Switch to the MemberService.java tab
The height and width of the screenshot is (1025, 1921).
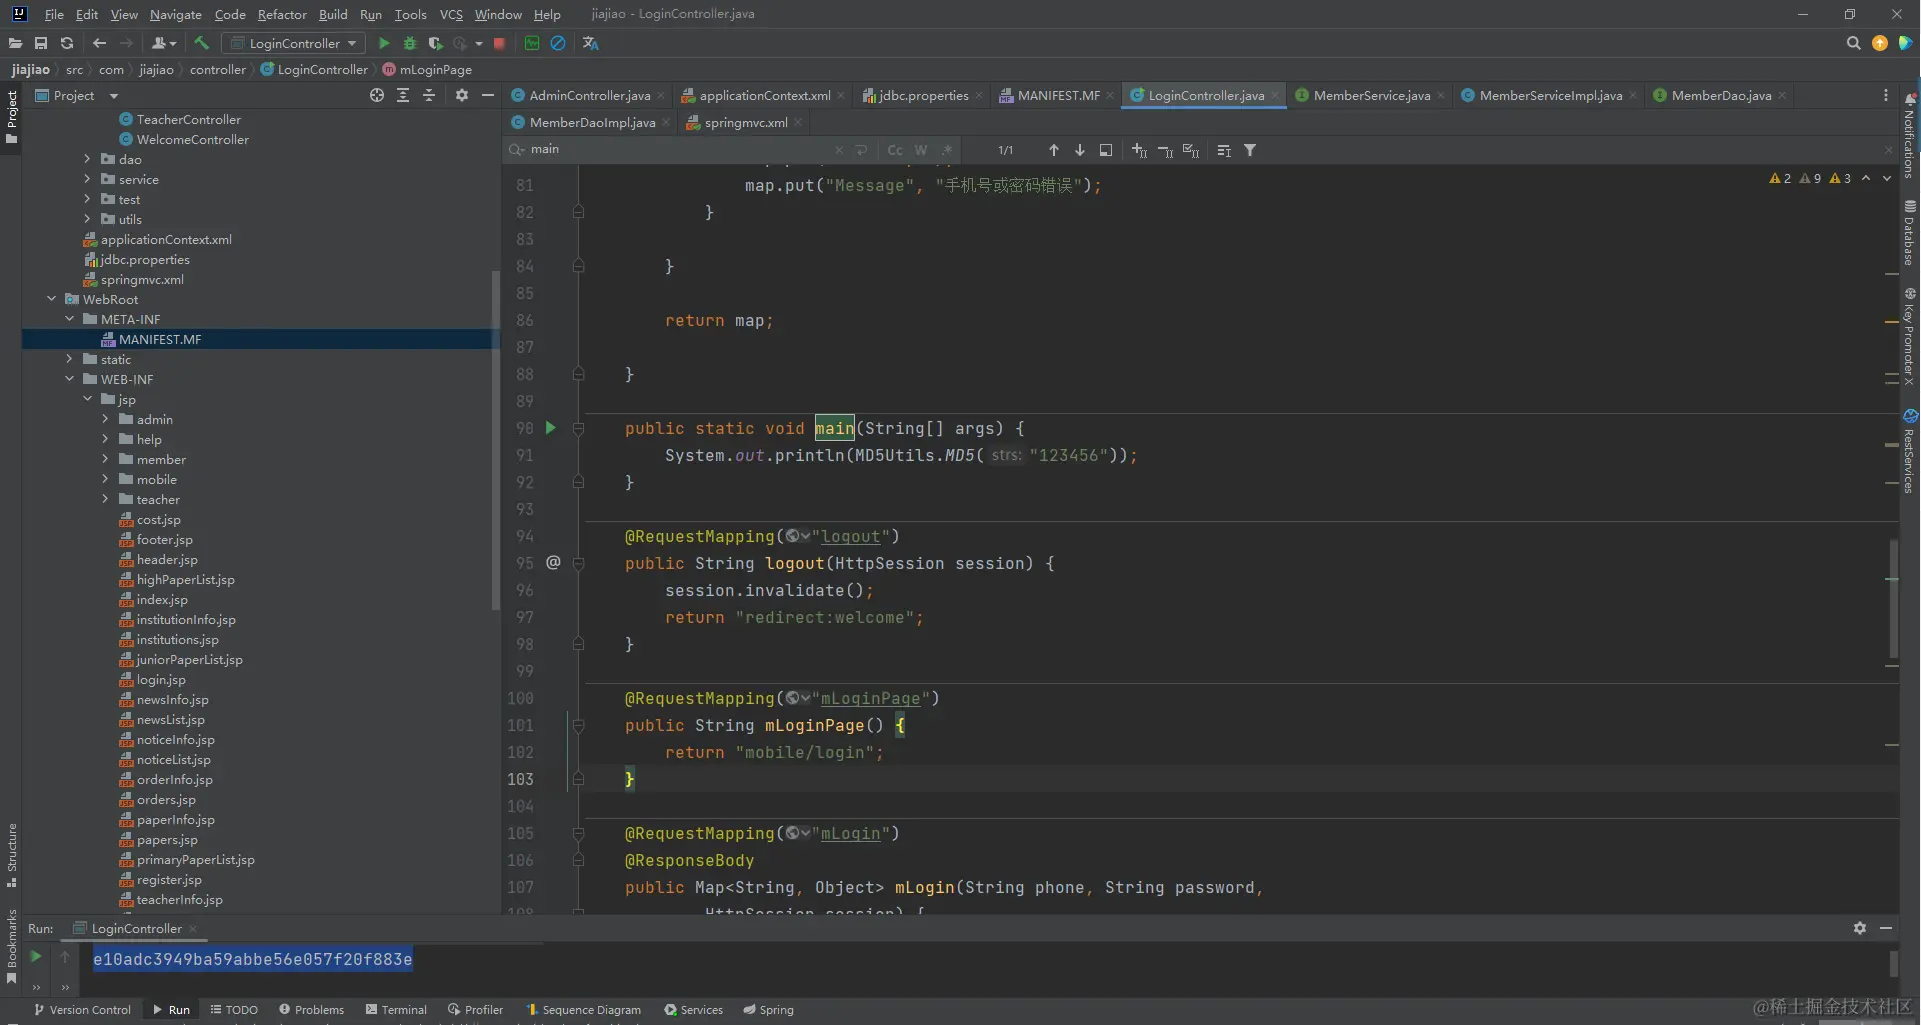pyautogui.click(x=1371, y=95)
